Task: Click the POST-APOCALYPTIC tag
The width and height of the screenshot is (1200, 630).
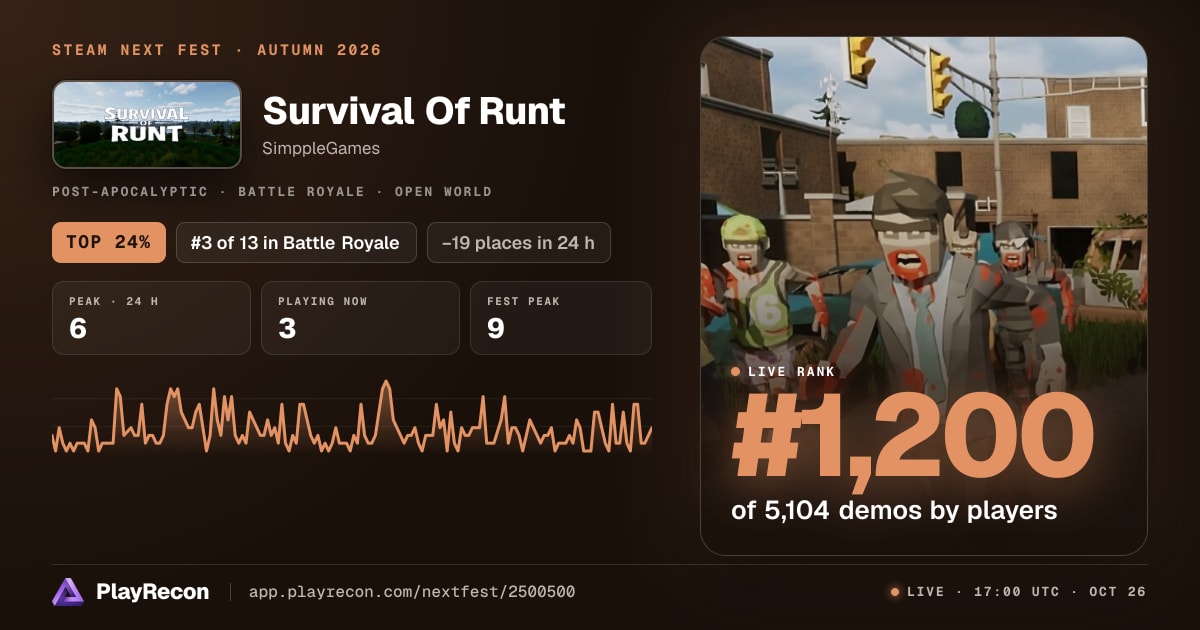Action: pos(130,192)
